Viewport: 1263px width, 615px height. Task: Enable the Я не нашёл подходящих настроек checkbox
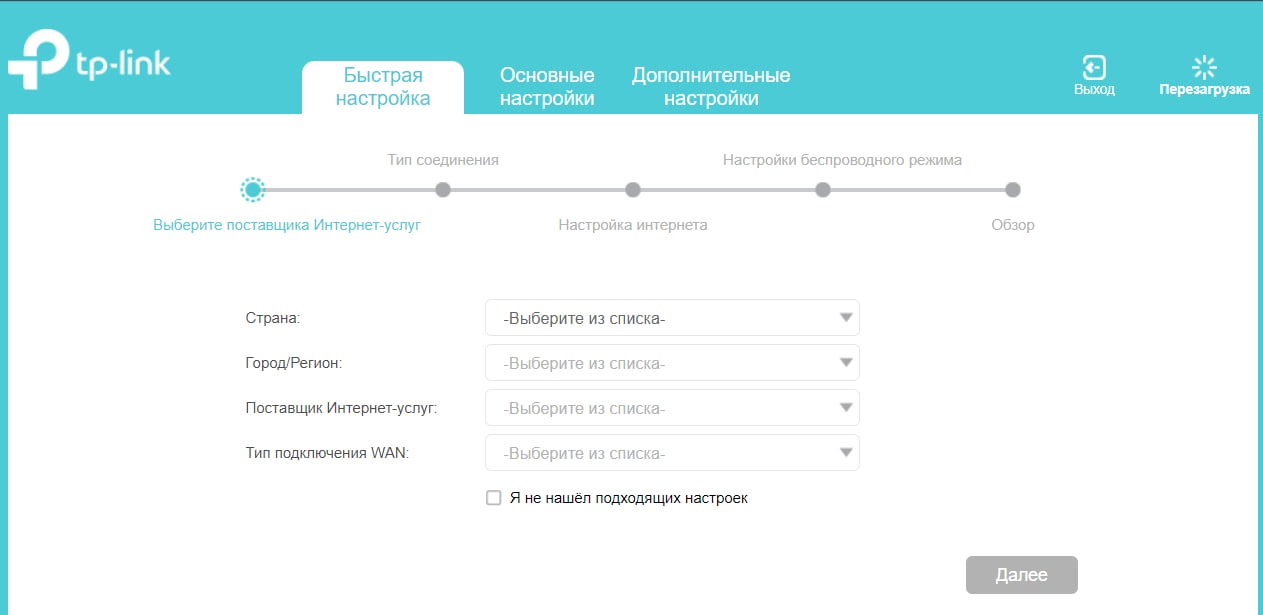coord(493,498)
